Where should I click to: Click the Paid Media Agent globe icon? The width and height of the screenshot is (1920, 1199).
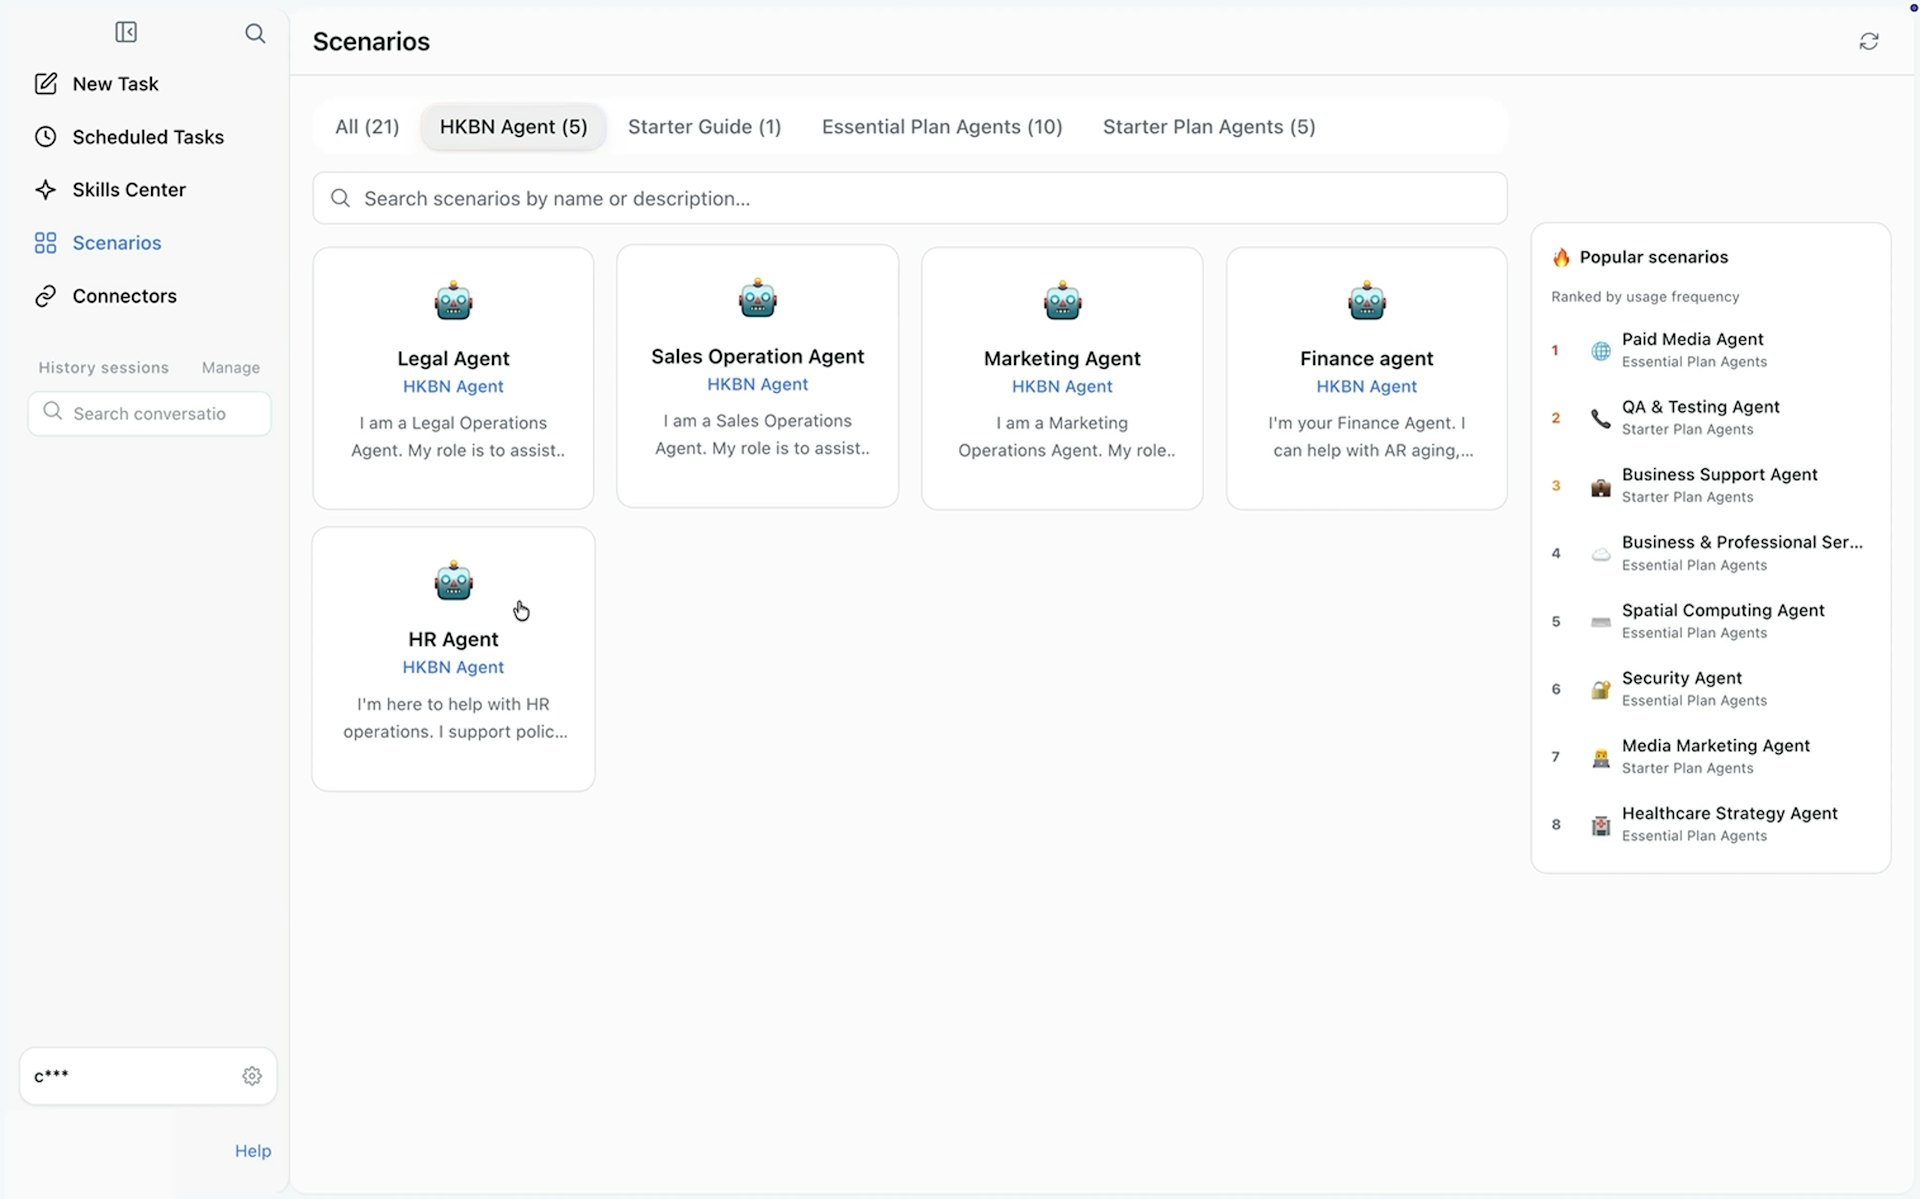tap(1601, 351)
